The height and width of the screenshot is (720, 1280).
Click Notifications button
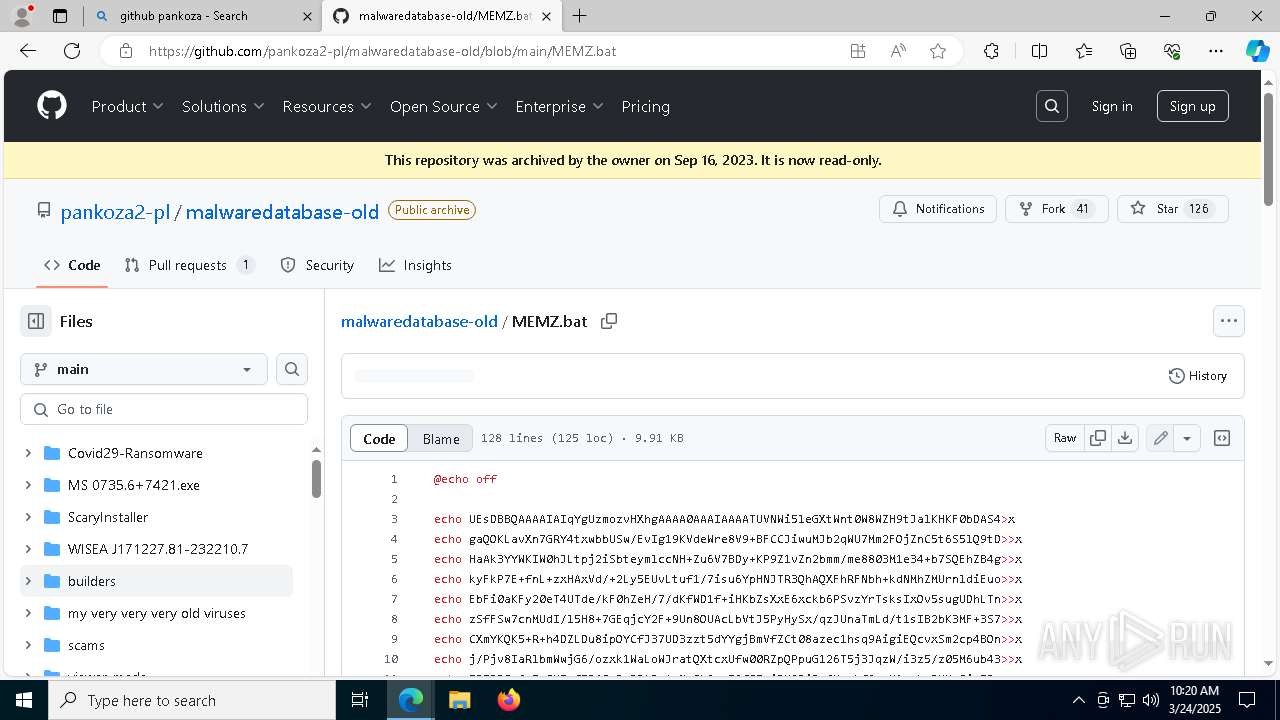pos(938,209)
